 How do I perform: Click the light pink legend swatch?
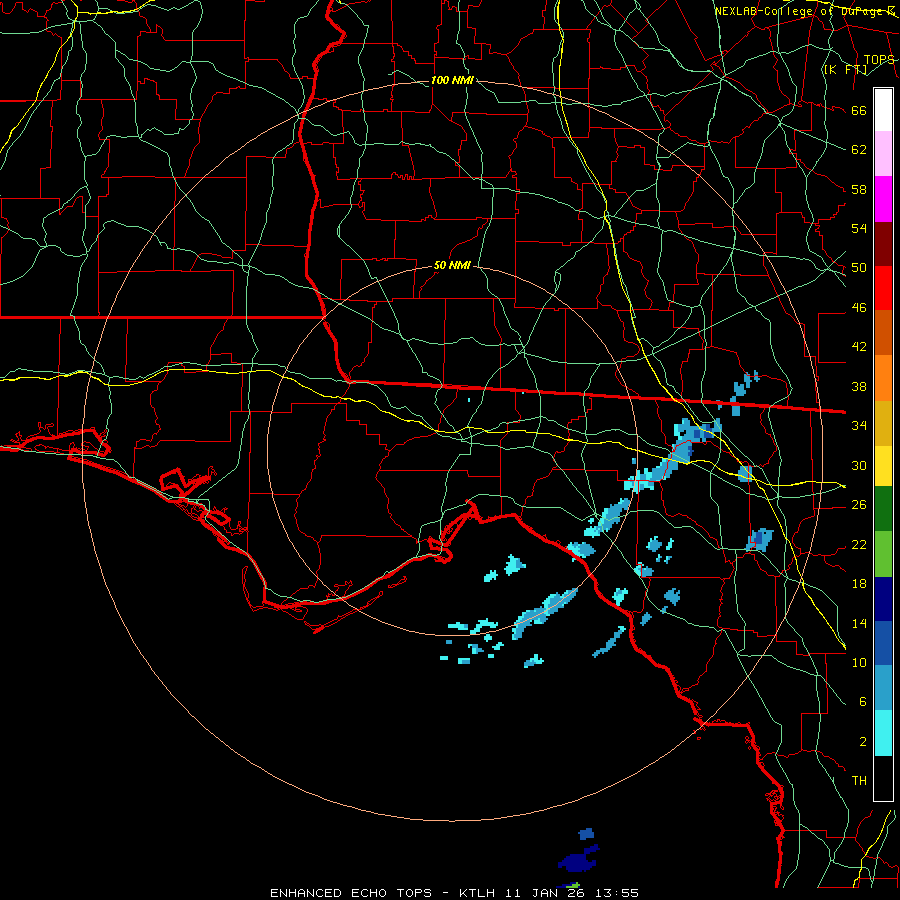coord(883,154)
